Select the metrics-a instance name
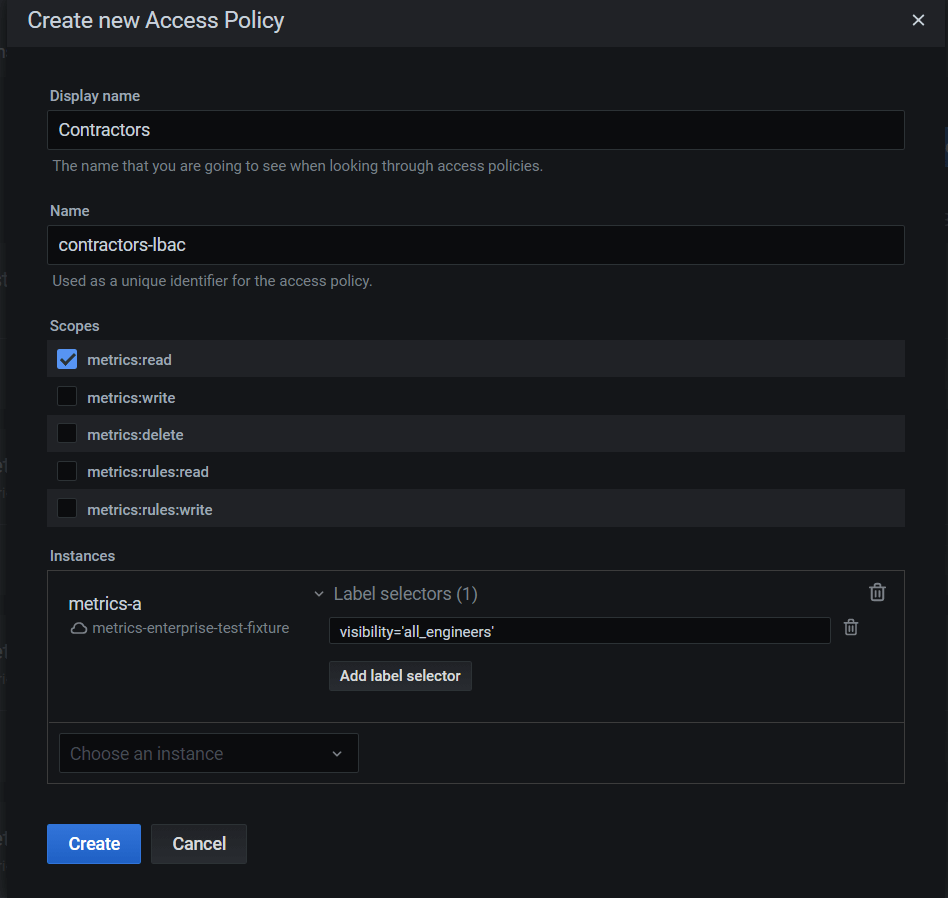This screenshot has width=948, height=898. [105, 603]
